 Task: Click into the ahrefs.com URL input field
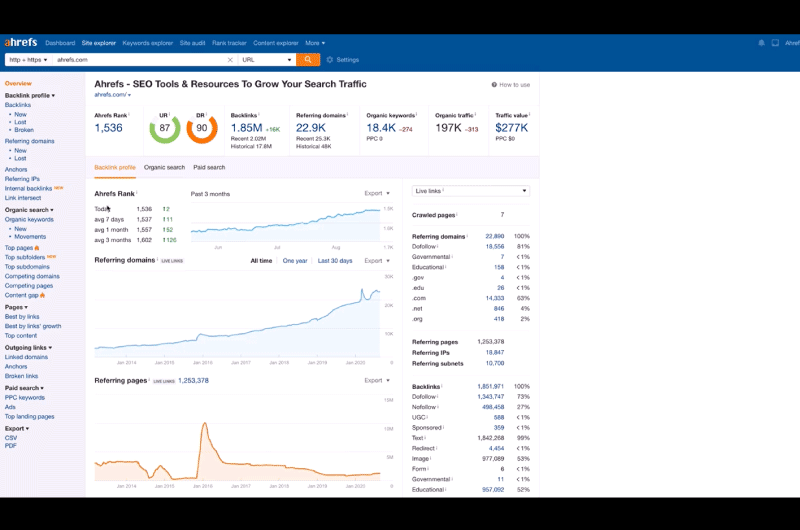[x=139, y=60]
